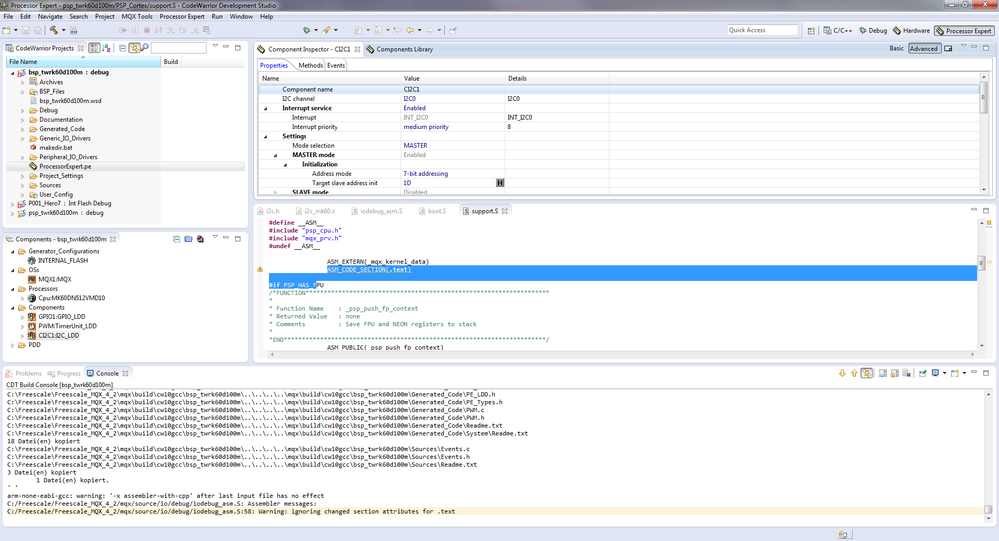Click Collapse All in CodeWarrior Projects panel

[122, 48]
